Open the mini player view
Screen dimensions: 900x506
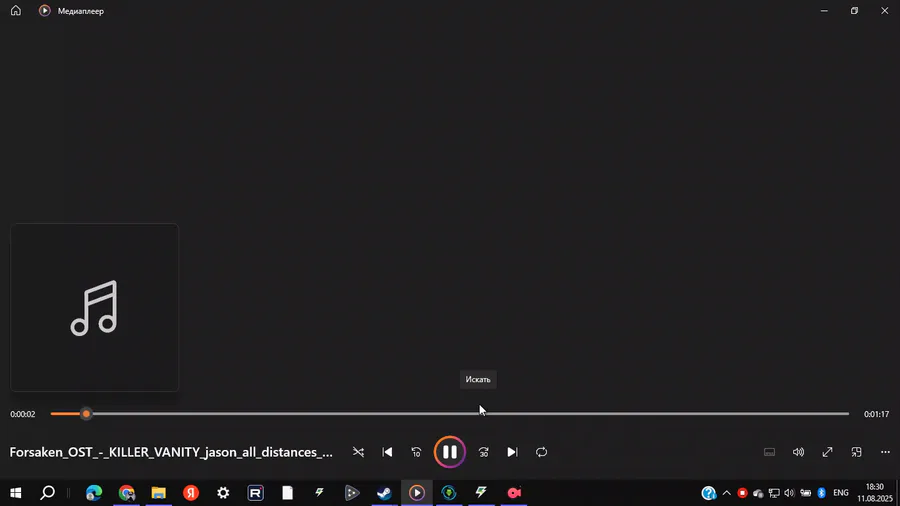pos(856,452)
